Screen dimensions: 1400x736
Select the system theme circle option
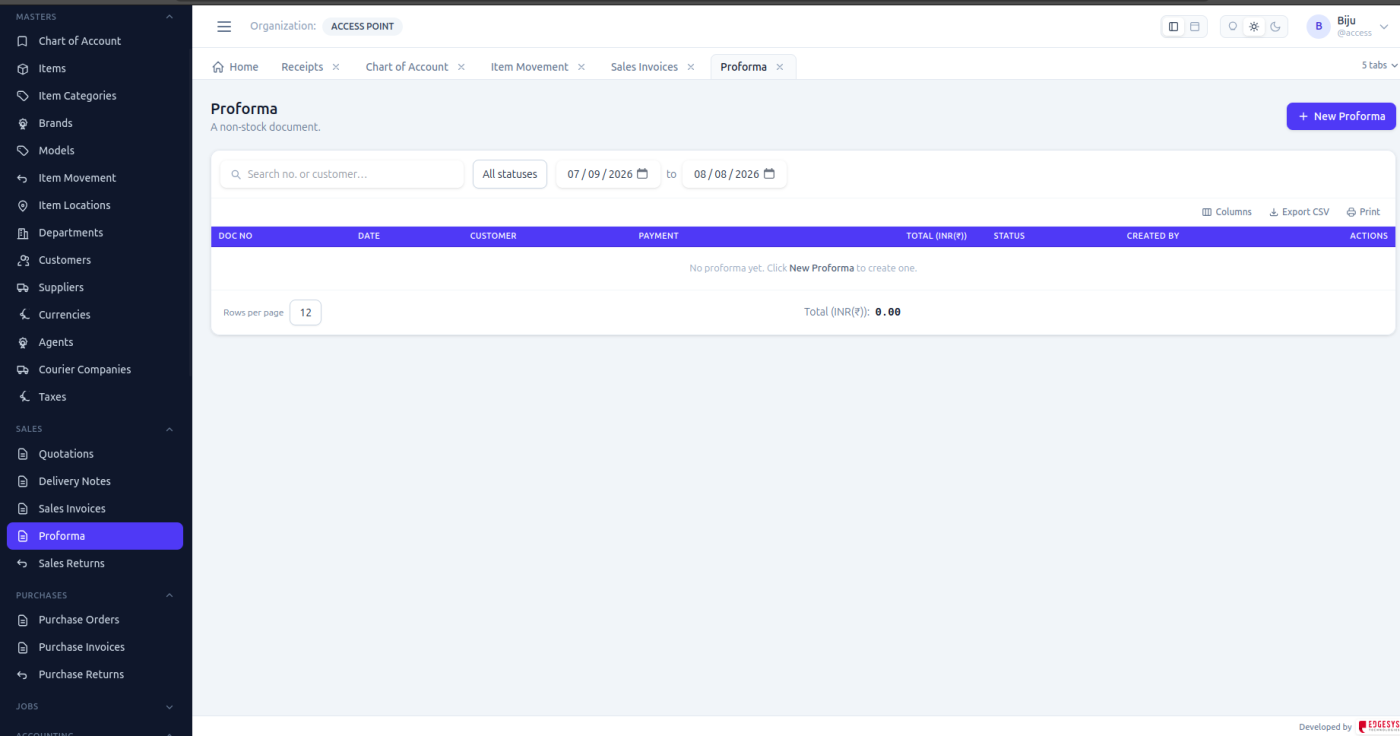1233,27
